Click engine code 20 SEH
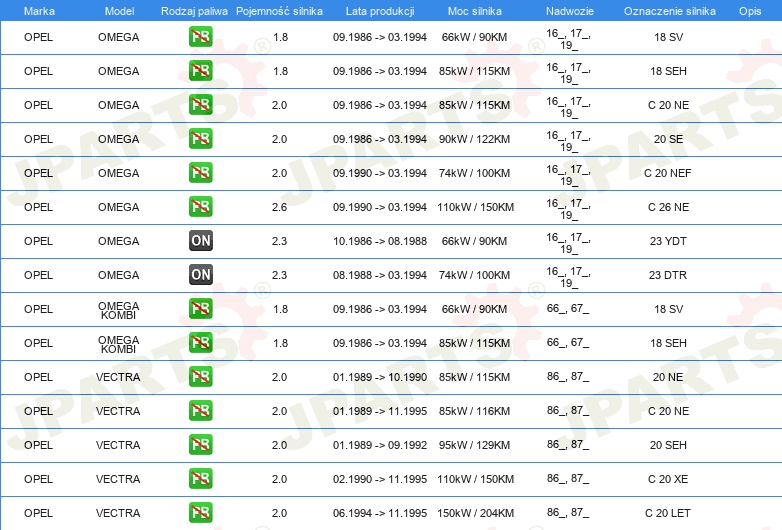Image resolution: width=782 pixels, height=530 pixels. (x=668, y=445)
